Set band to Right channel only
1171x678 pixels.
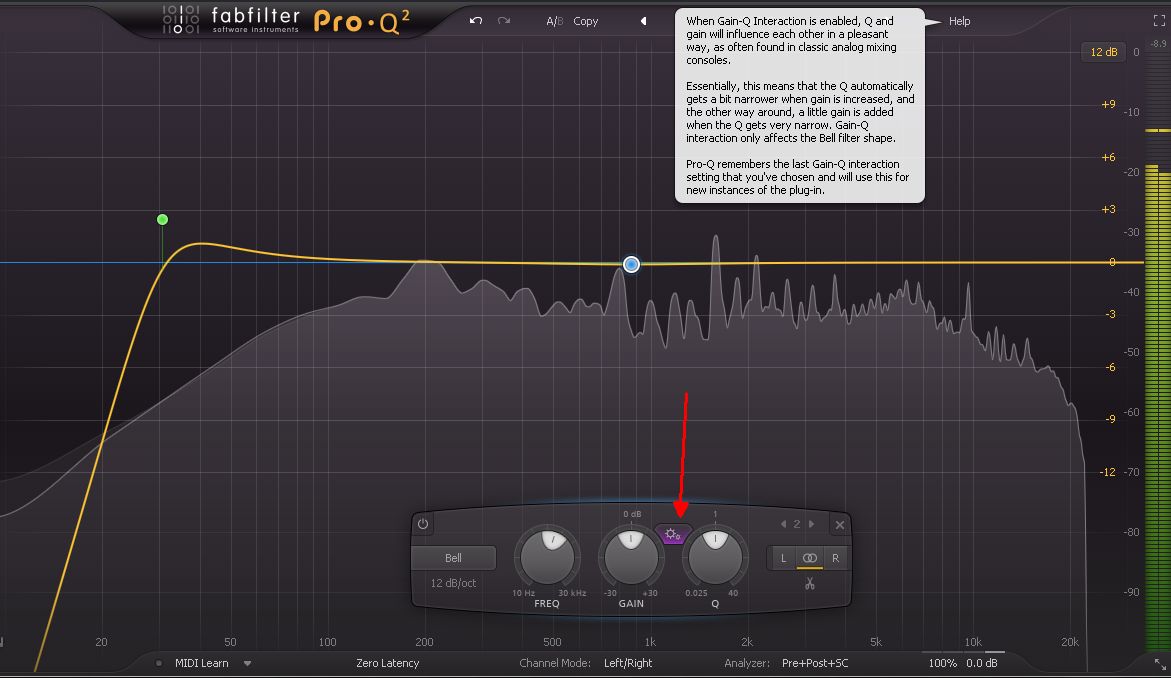pos(835,558)
